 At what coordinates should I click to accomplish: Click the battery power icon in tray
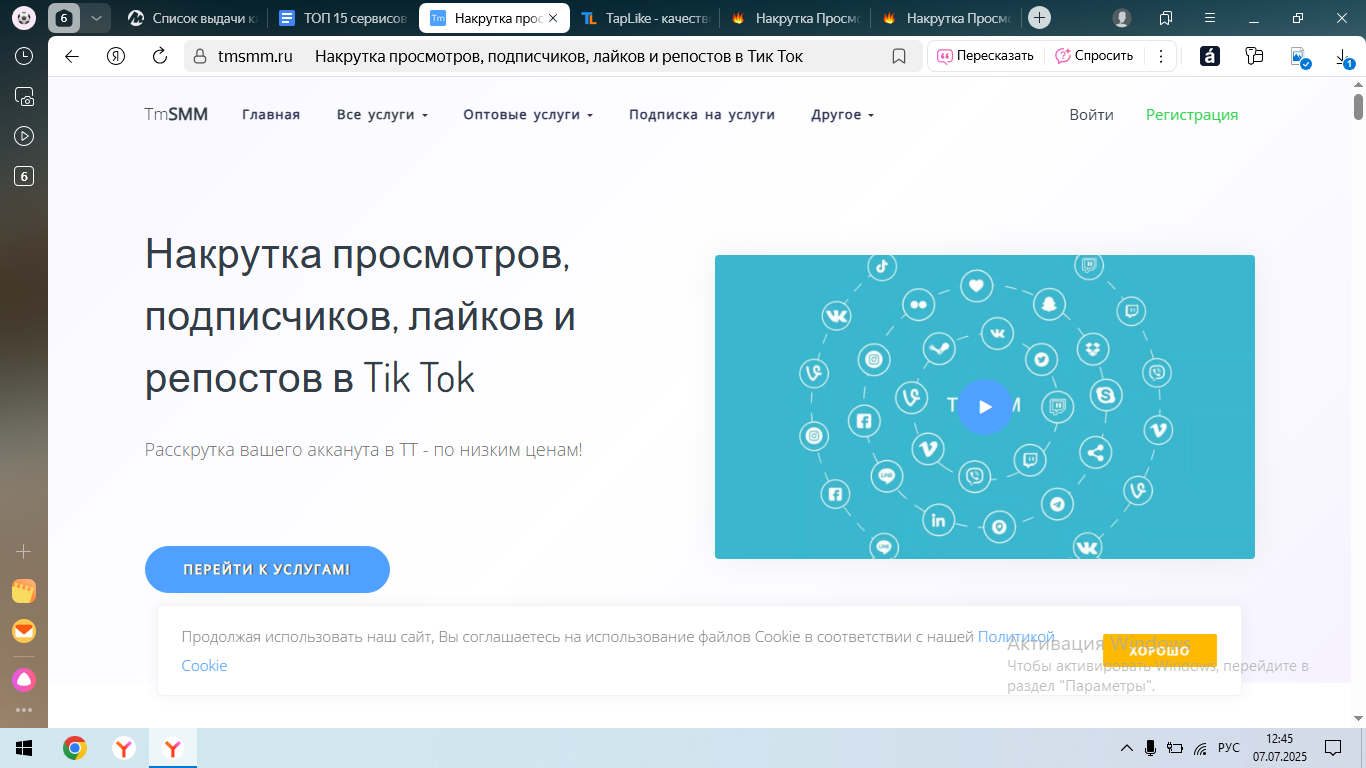point(1175,748)
